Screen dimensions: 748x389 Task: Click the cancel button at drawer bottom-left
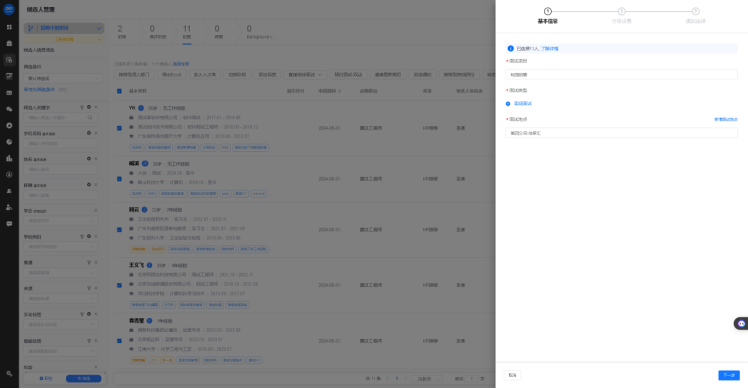click(x=512, y=375)
